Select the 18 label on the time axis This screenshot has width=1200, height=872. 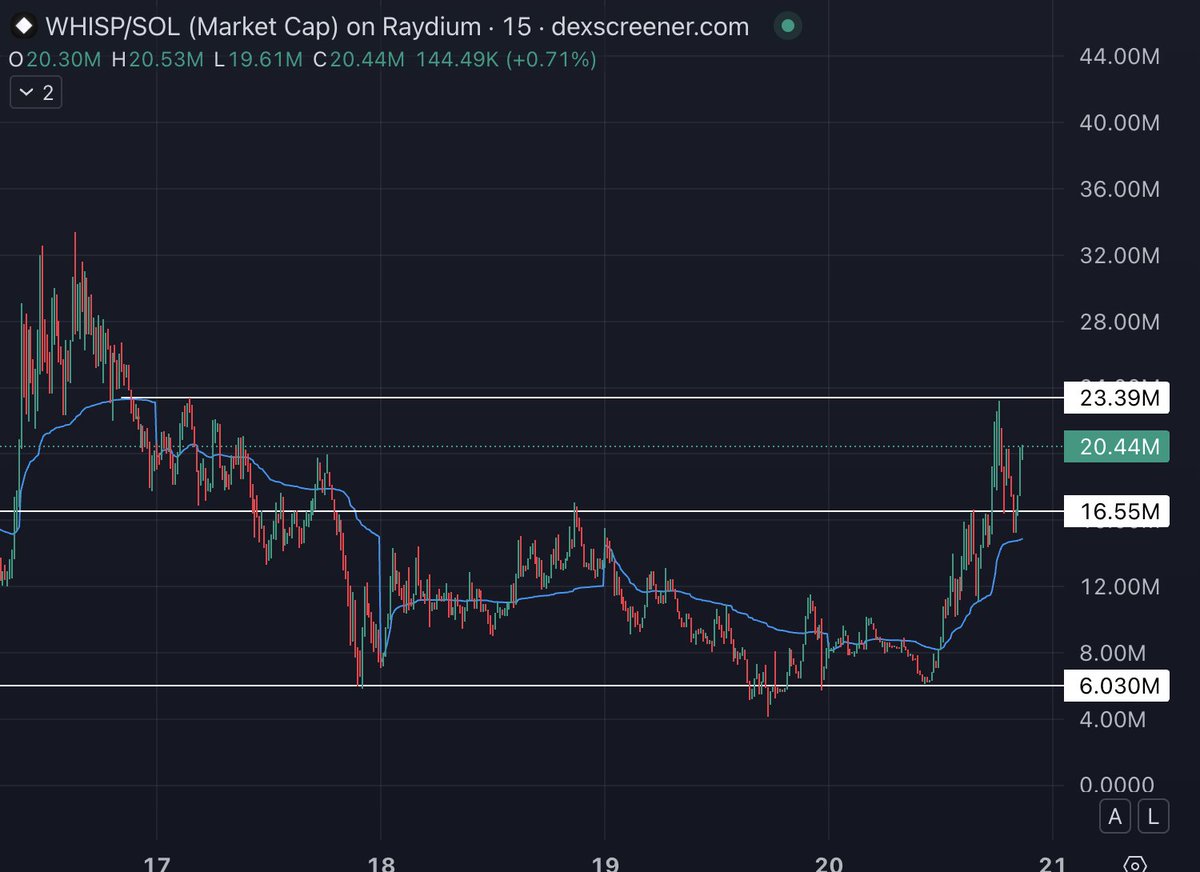[381, 862]
